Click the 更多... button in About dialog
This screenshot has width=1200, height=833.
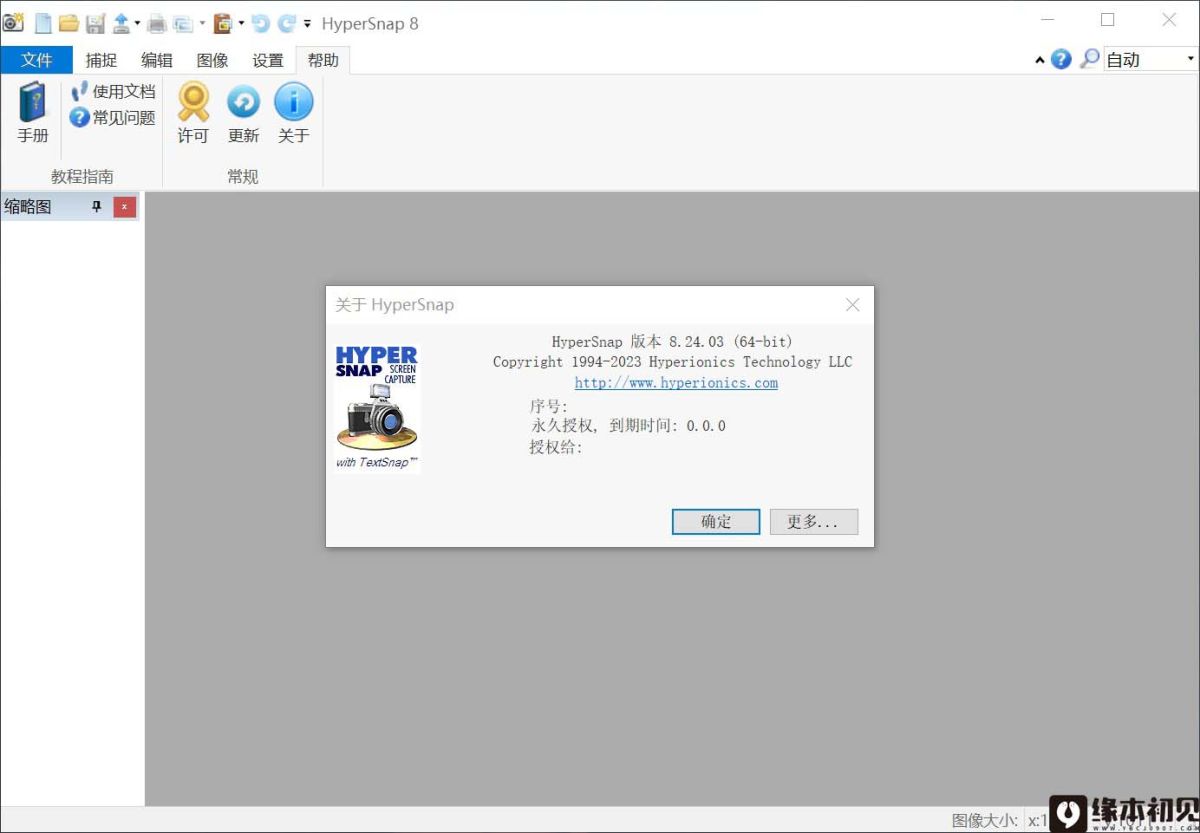click(814, 522)
